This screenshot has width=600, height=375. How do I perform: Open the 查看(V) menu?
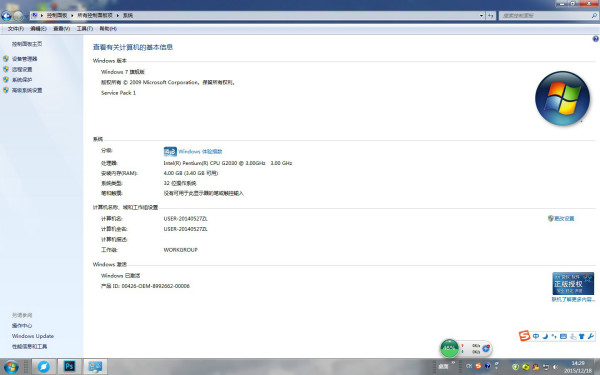tap(61, 29)
